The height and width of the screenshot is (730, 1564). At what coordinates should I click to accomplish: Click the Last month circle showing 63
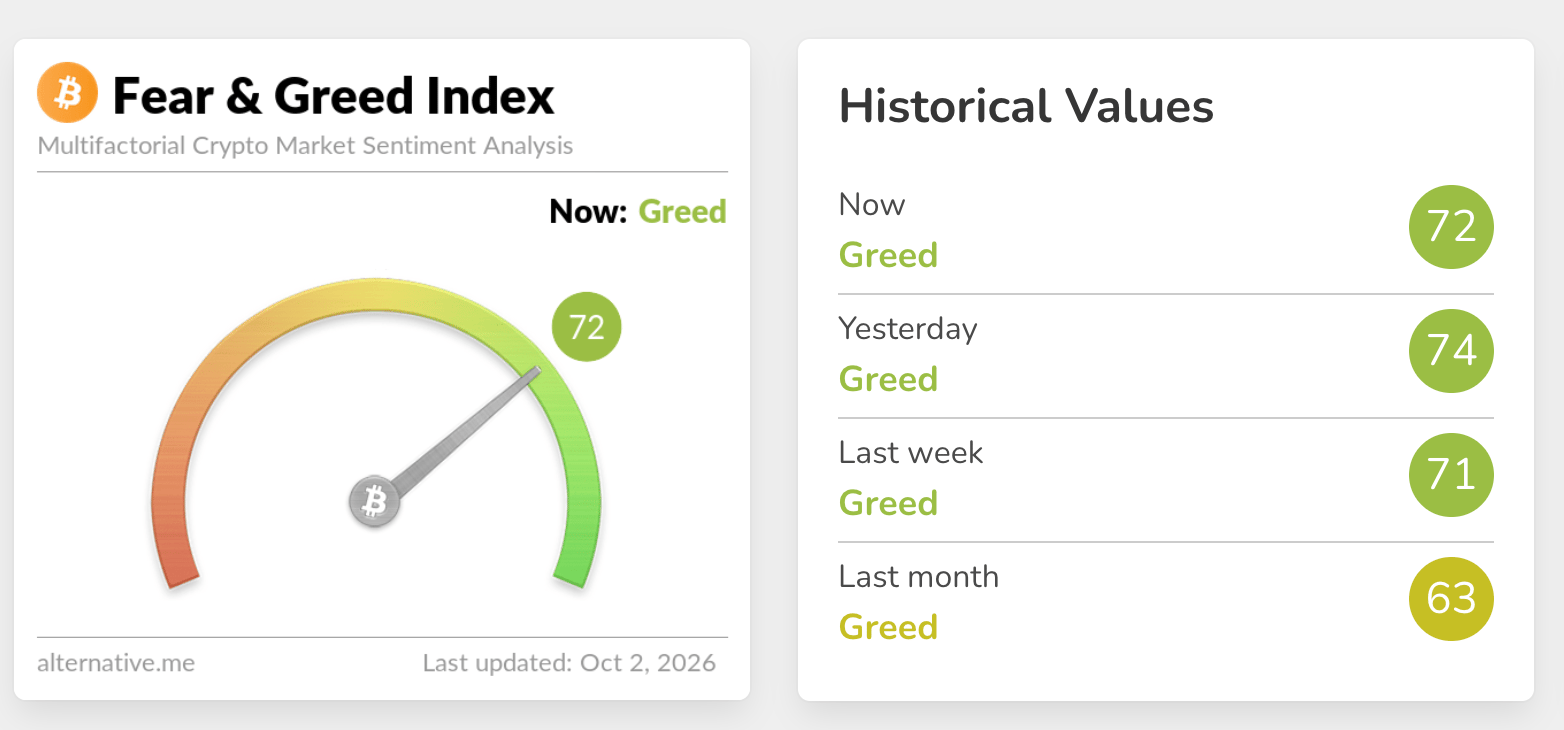1451,599
